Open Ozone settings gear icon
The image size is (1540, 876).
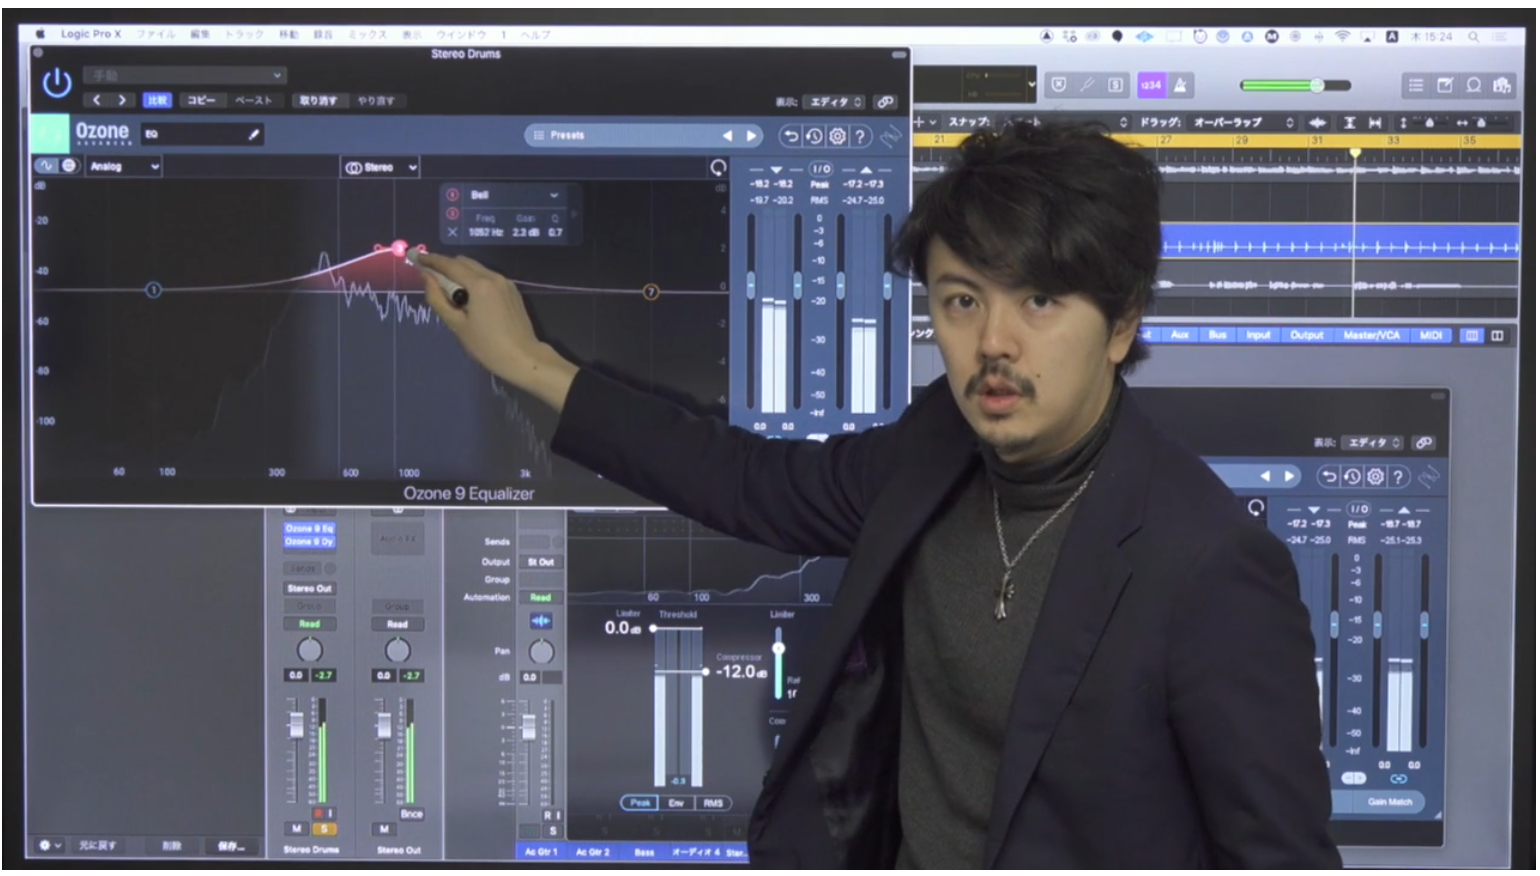[x=837, y=136]
